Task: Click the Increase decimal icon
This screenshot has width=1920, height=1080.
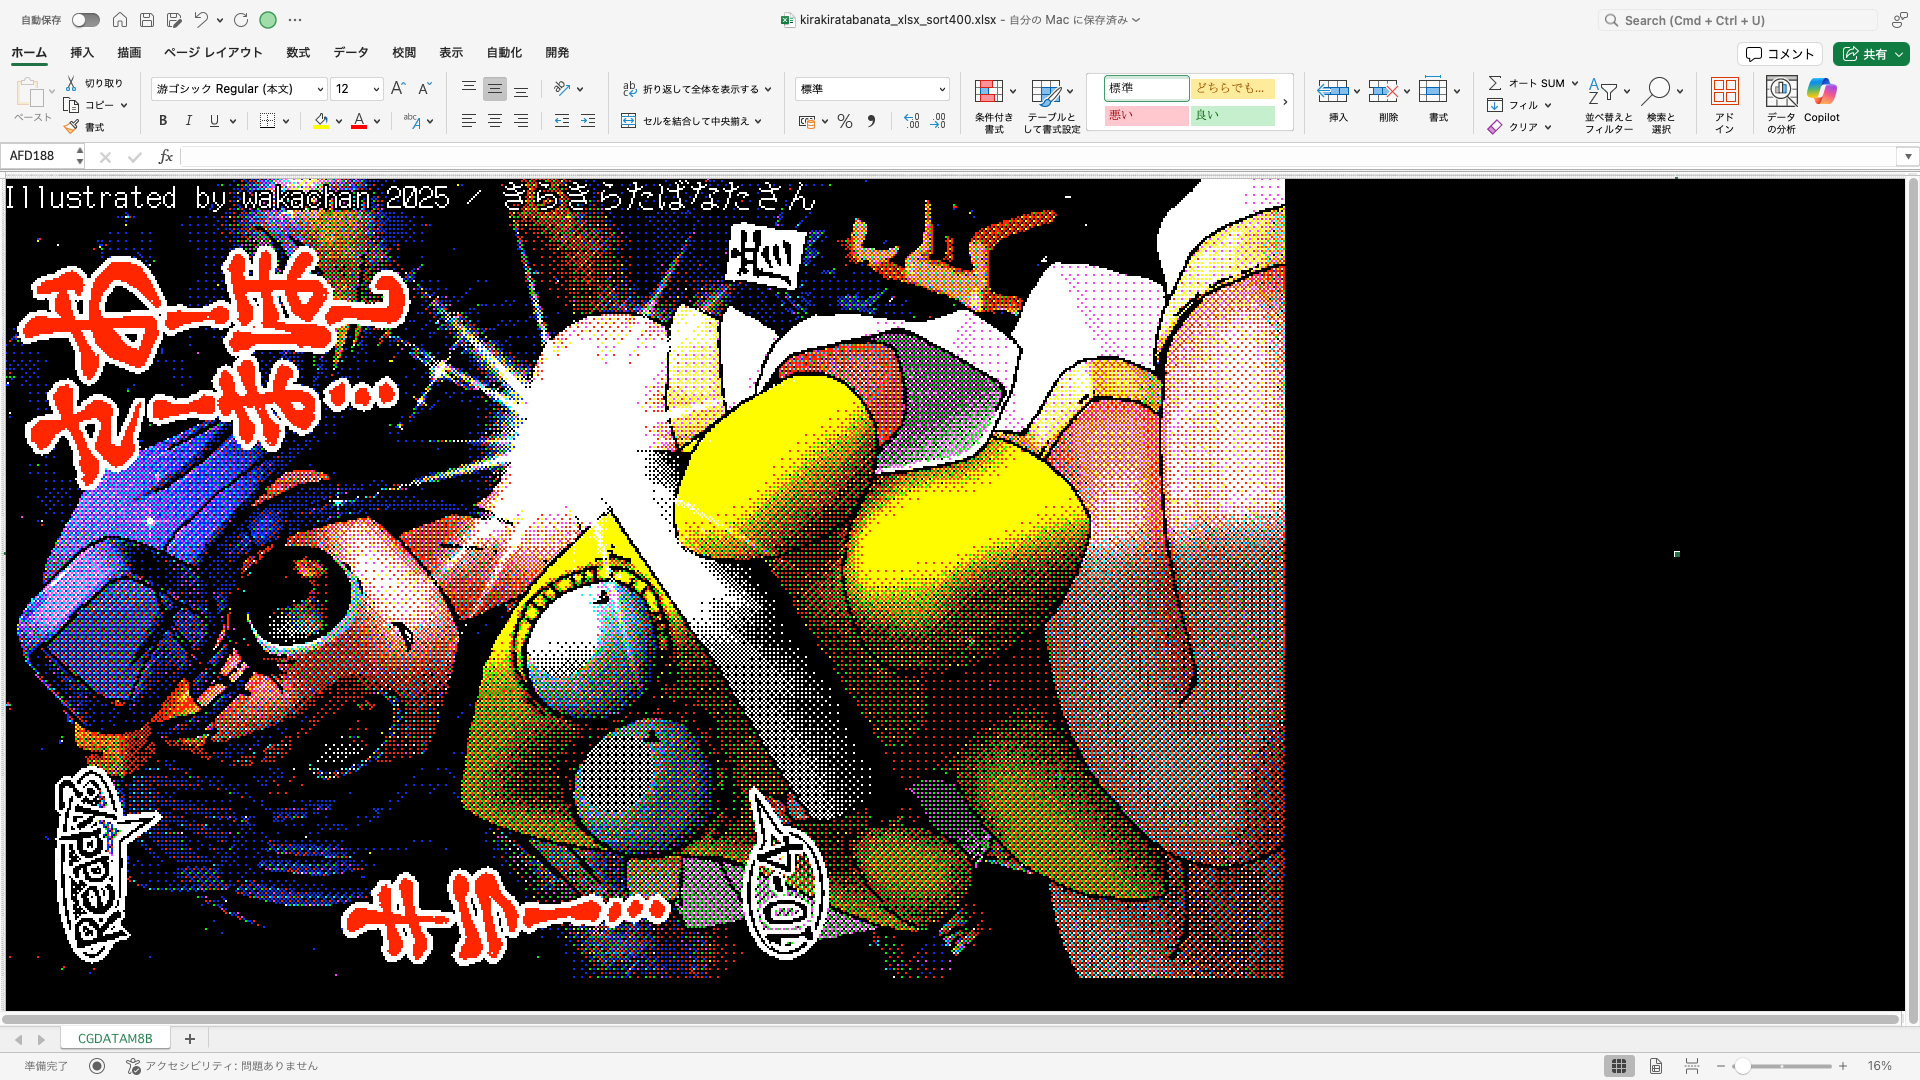Action: [911, 121]
